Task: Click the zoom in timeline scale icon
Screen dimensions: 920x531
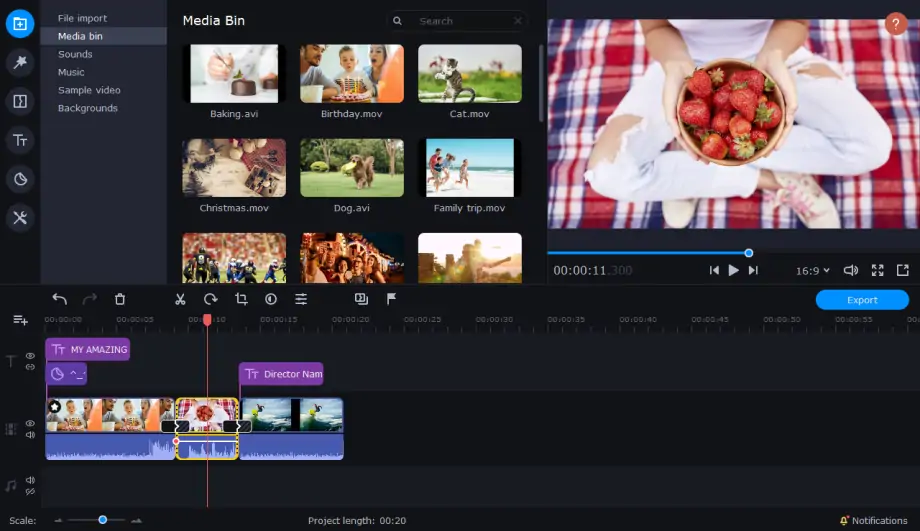Action: tap(136, 520)
